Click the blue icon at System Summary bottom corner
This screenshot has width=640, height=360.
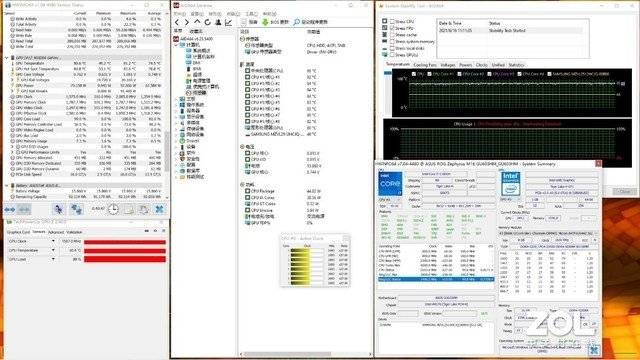click(593, 349)
